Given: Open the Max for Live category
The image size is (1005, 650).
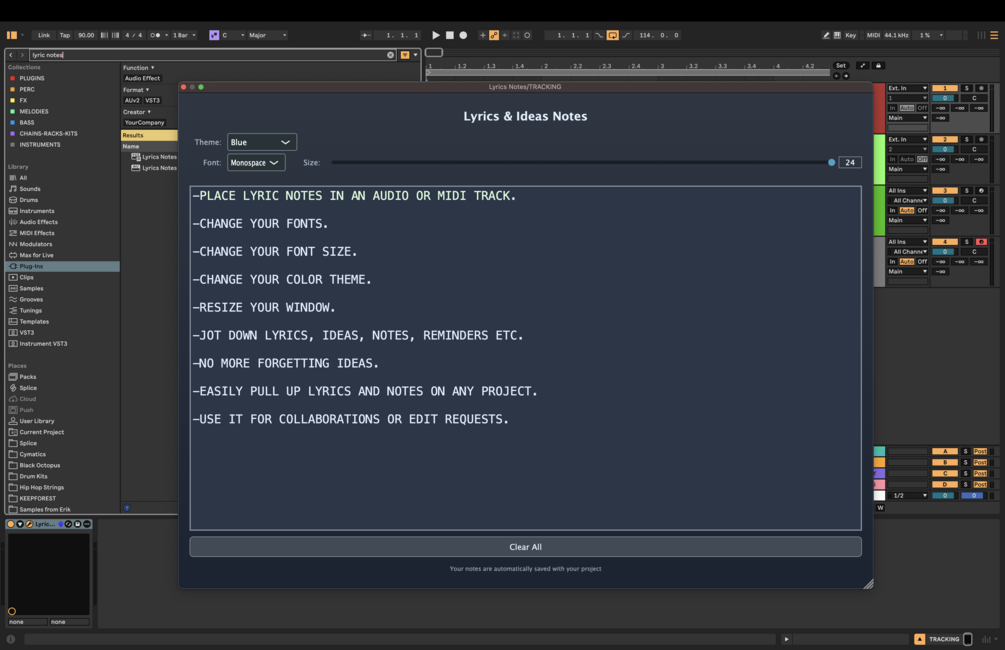Looking at the screenshot, I should (37, 255).
